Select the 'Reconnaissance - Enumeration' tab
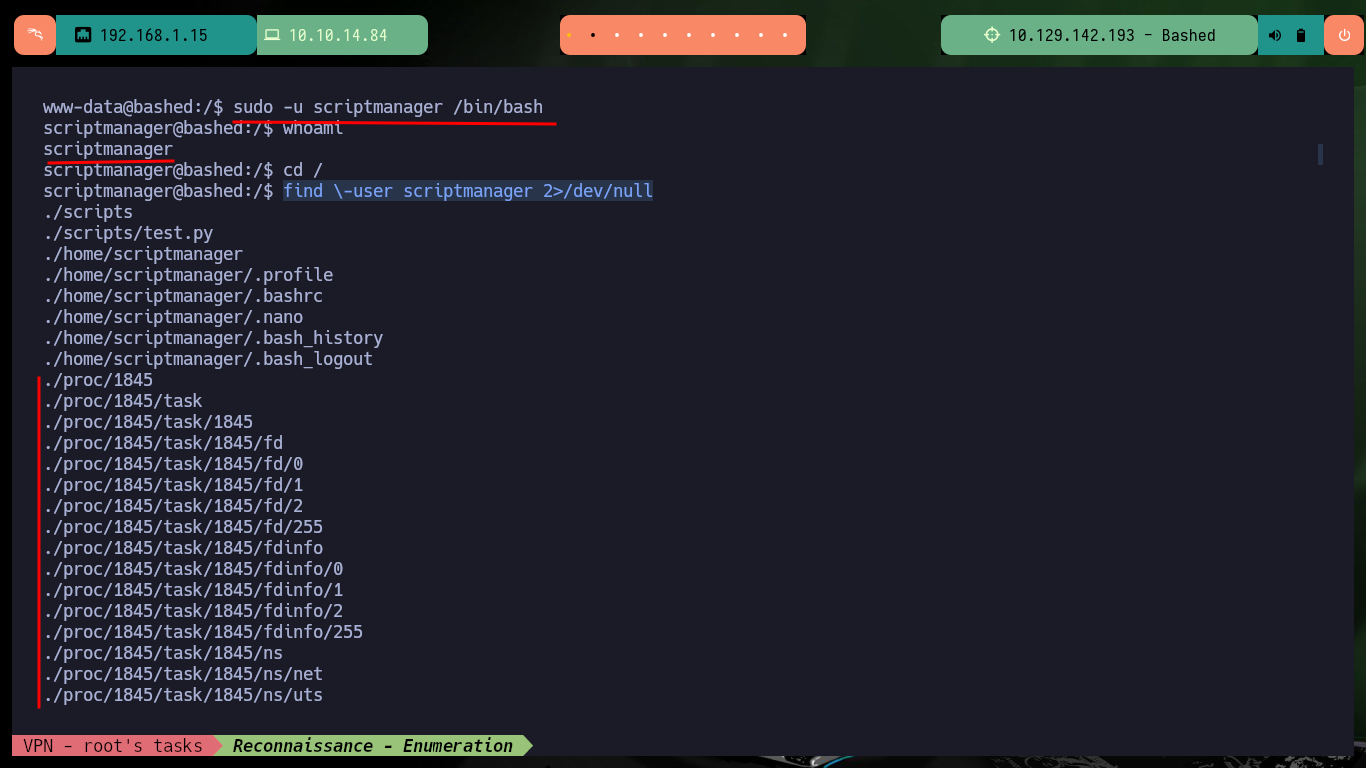 tap(373, 746)
